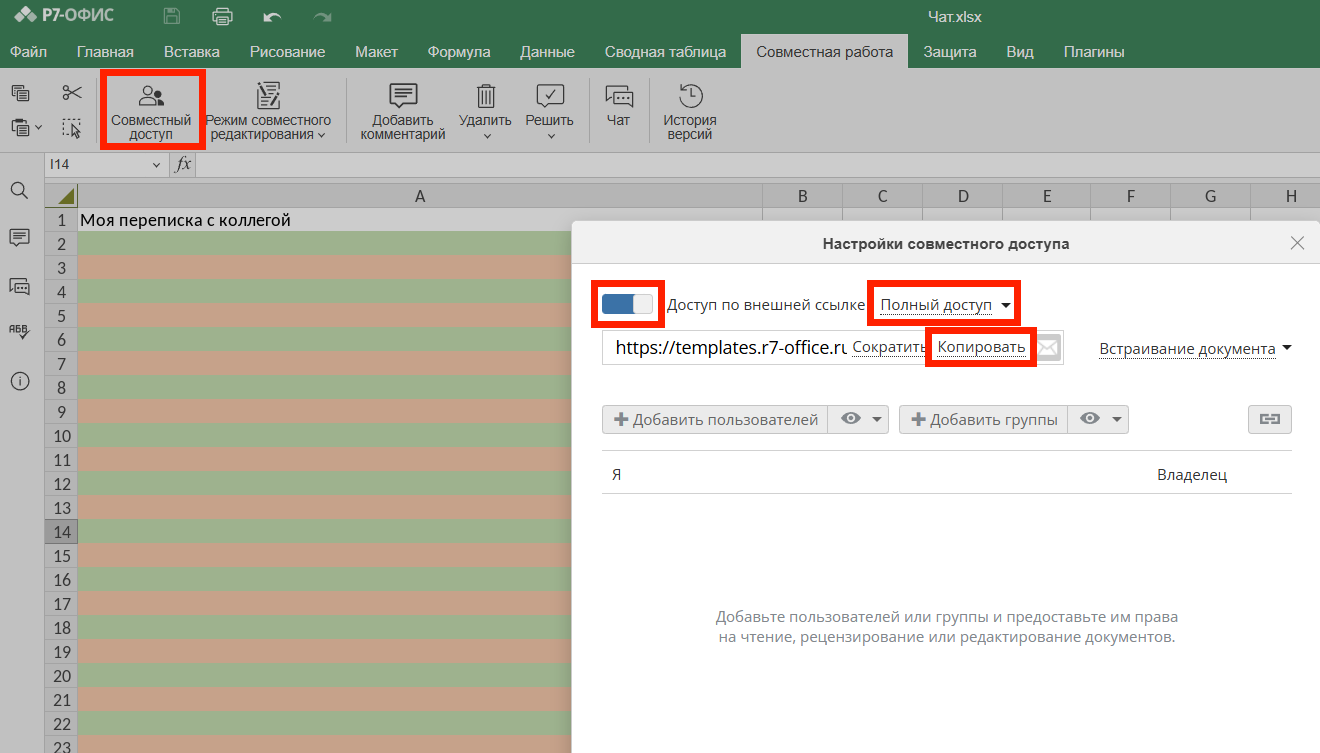Screen dimensions: 1320x753
Task: Switch to the Сводная таблица tab
Action: [x=665, y=52]
